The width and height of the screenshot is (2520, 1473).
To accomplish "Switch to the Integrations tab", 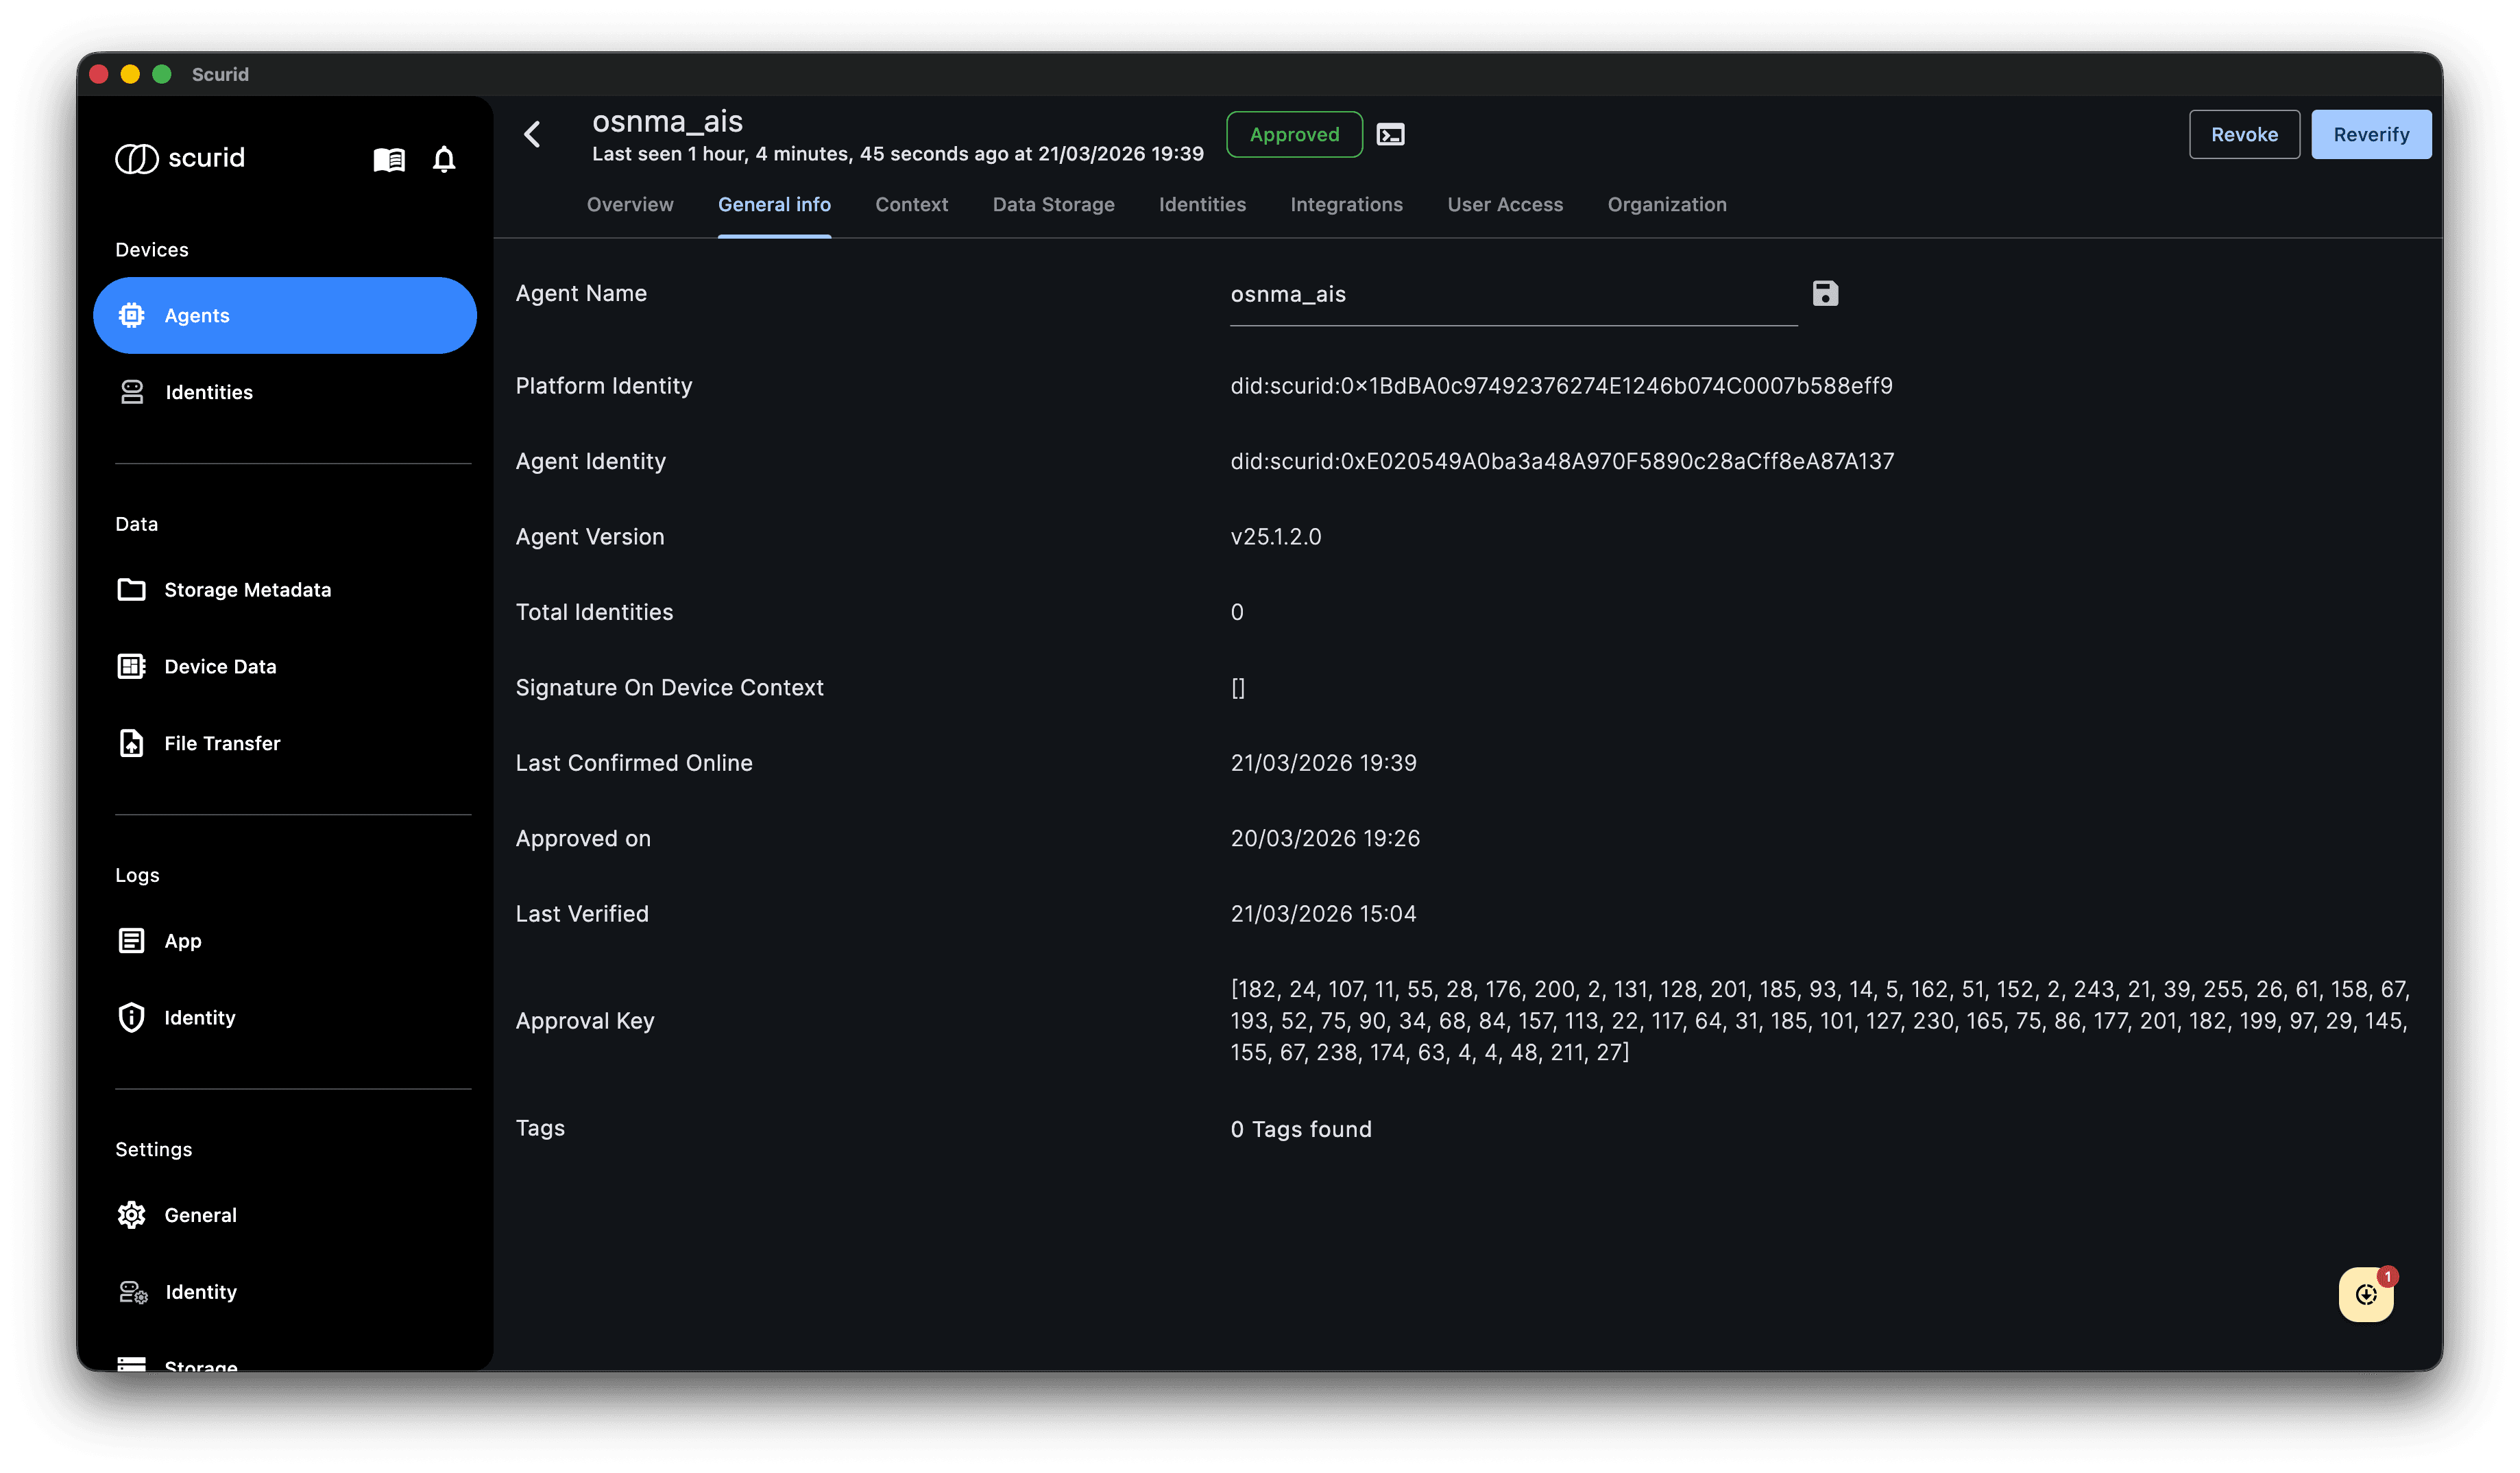I will click(x=1346, y=204).
